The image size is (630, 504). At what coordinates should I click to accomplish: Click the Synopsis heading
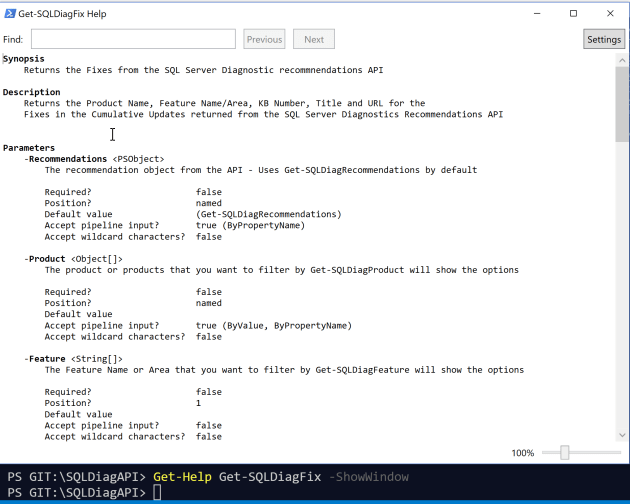tap(24, 59)
